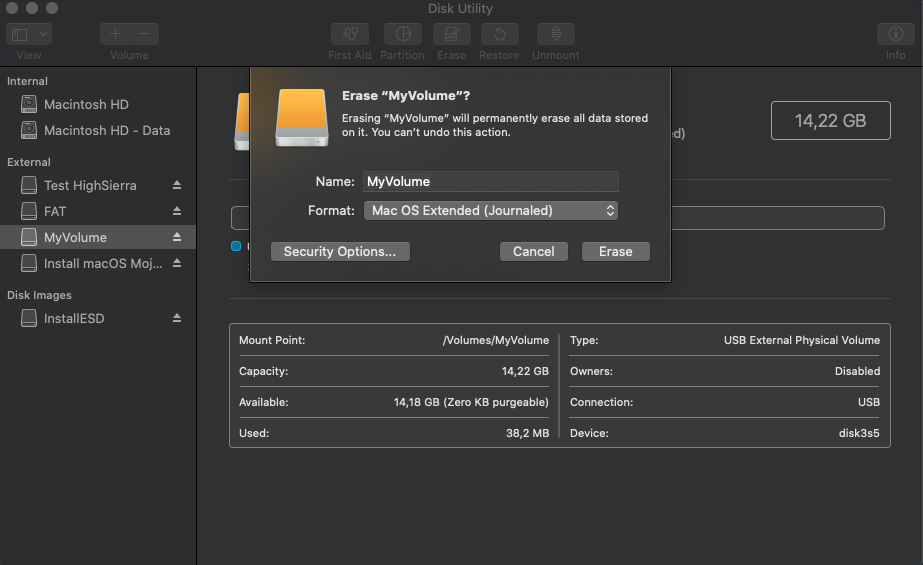Remove a volume with minus button
This screenshot has height=565, width=923.
(x=144, y=34)
